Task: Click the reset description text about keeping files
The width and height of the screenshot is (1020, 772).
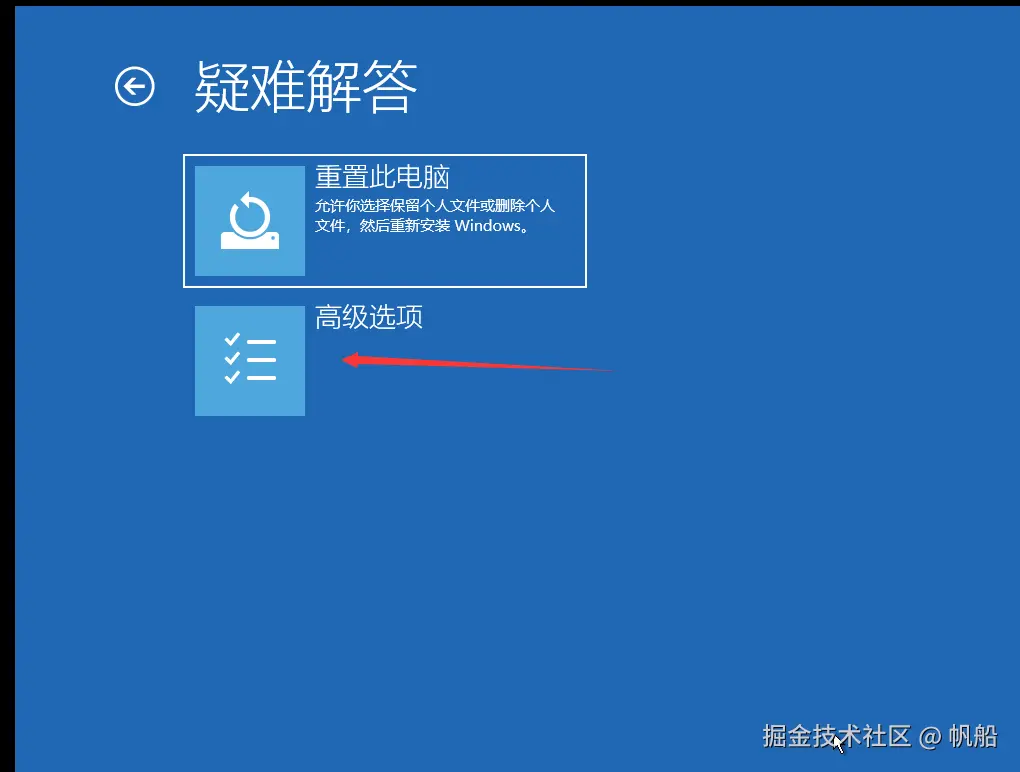Action: 435,215
